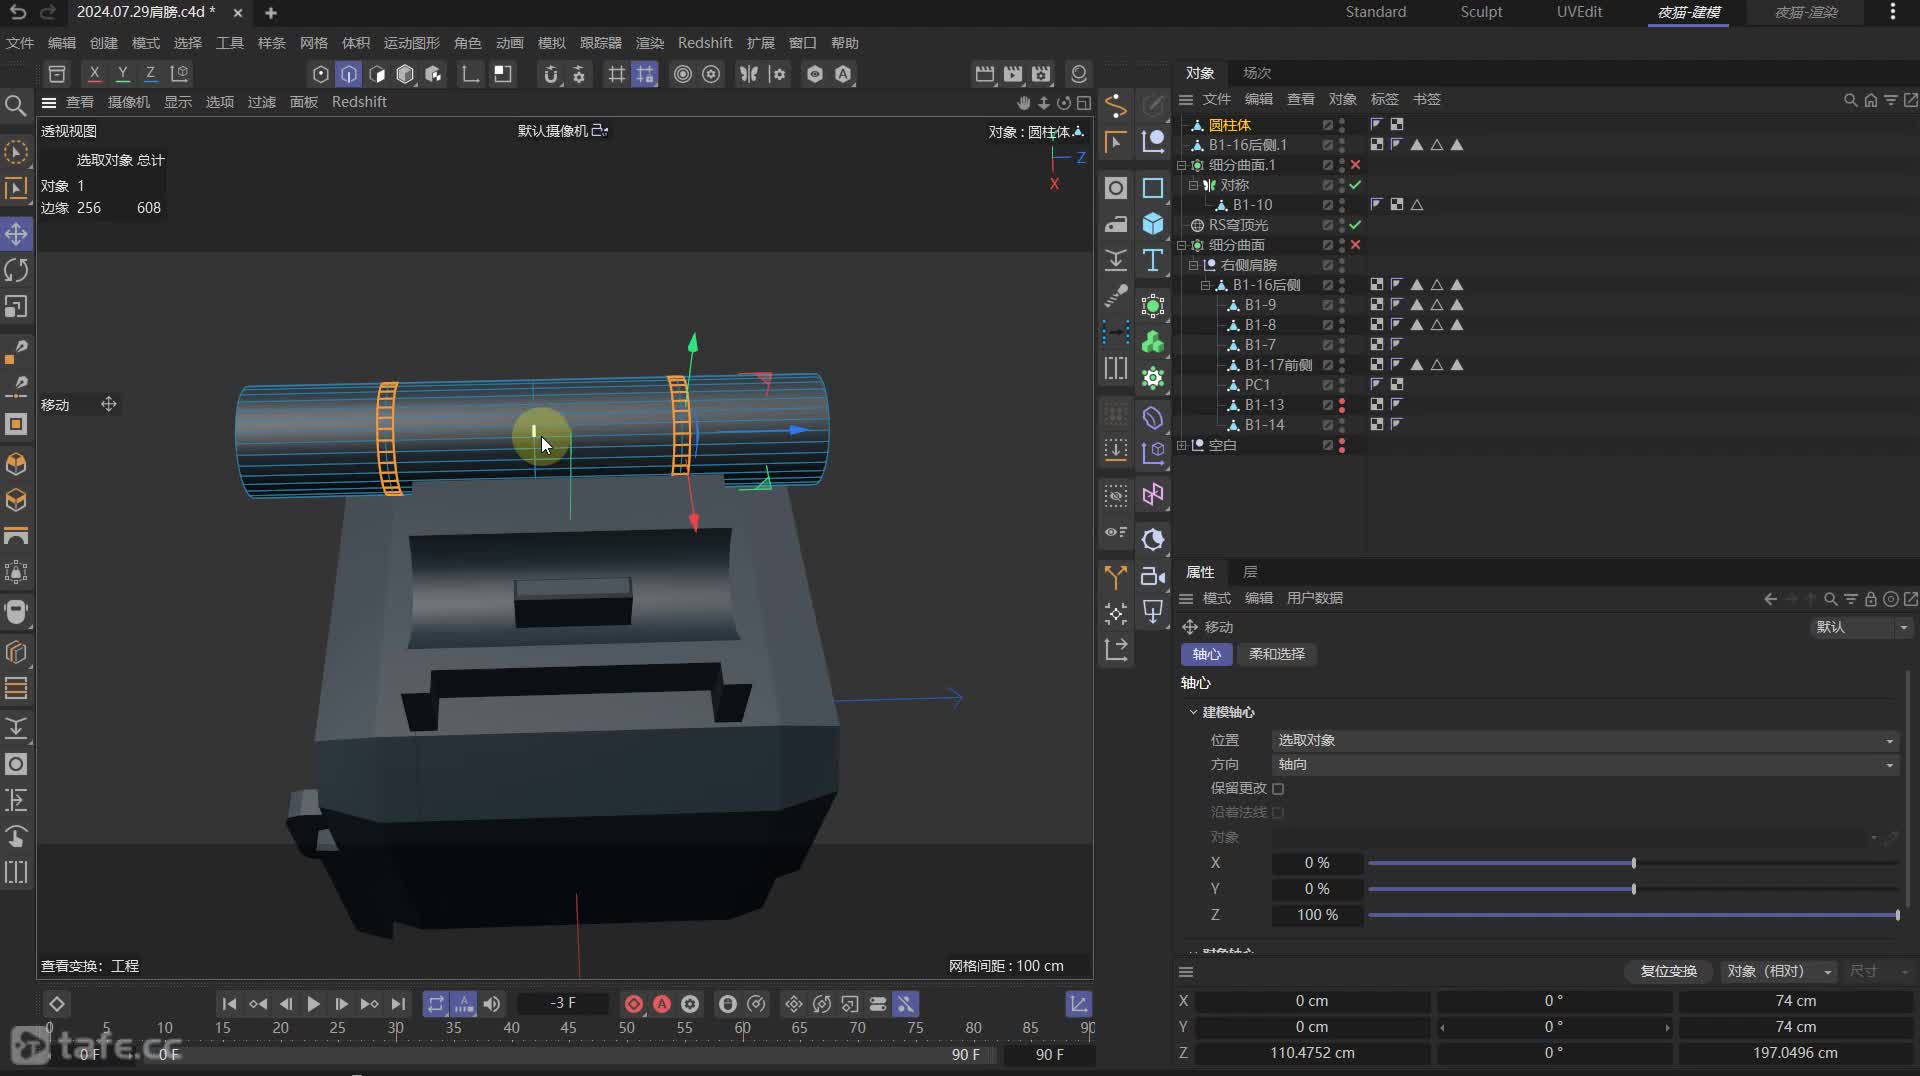Click the Symmetry icon in top toolbar
Viewport: 1920px width, 1076px height.
(x=748, y=74)
